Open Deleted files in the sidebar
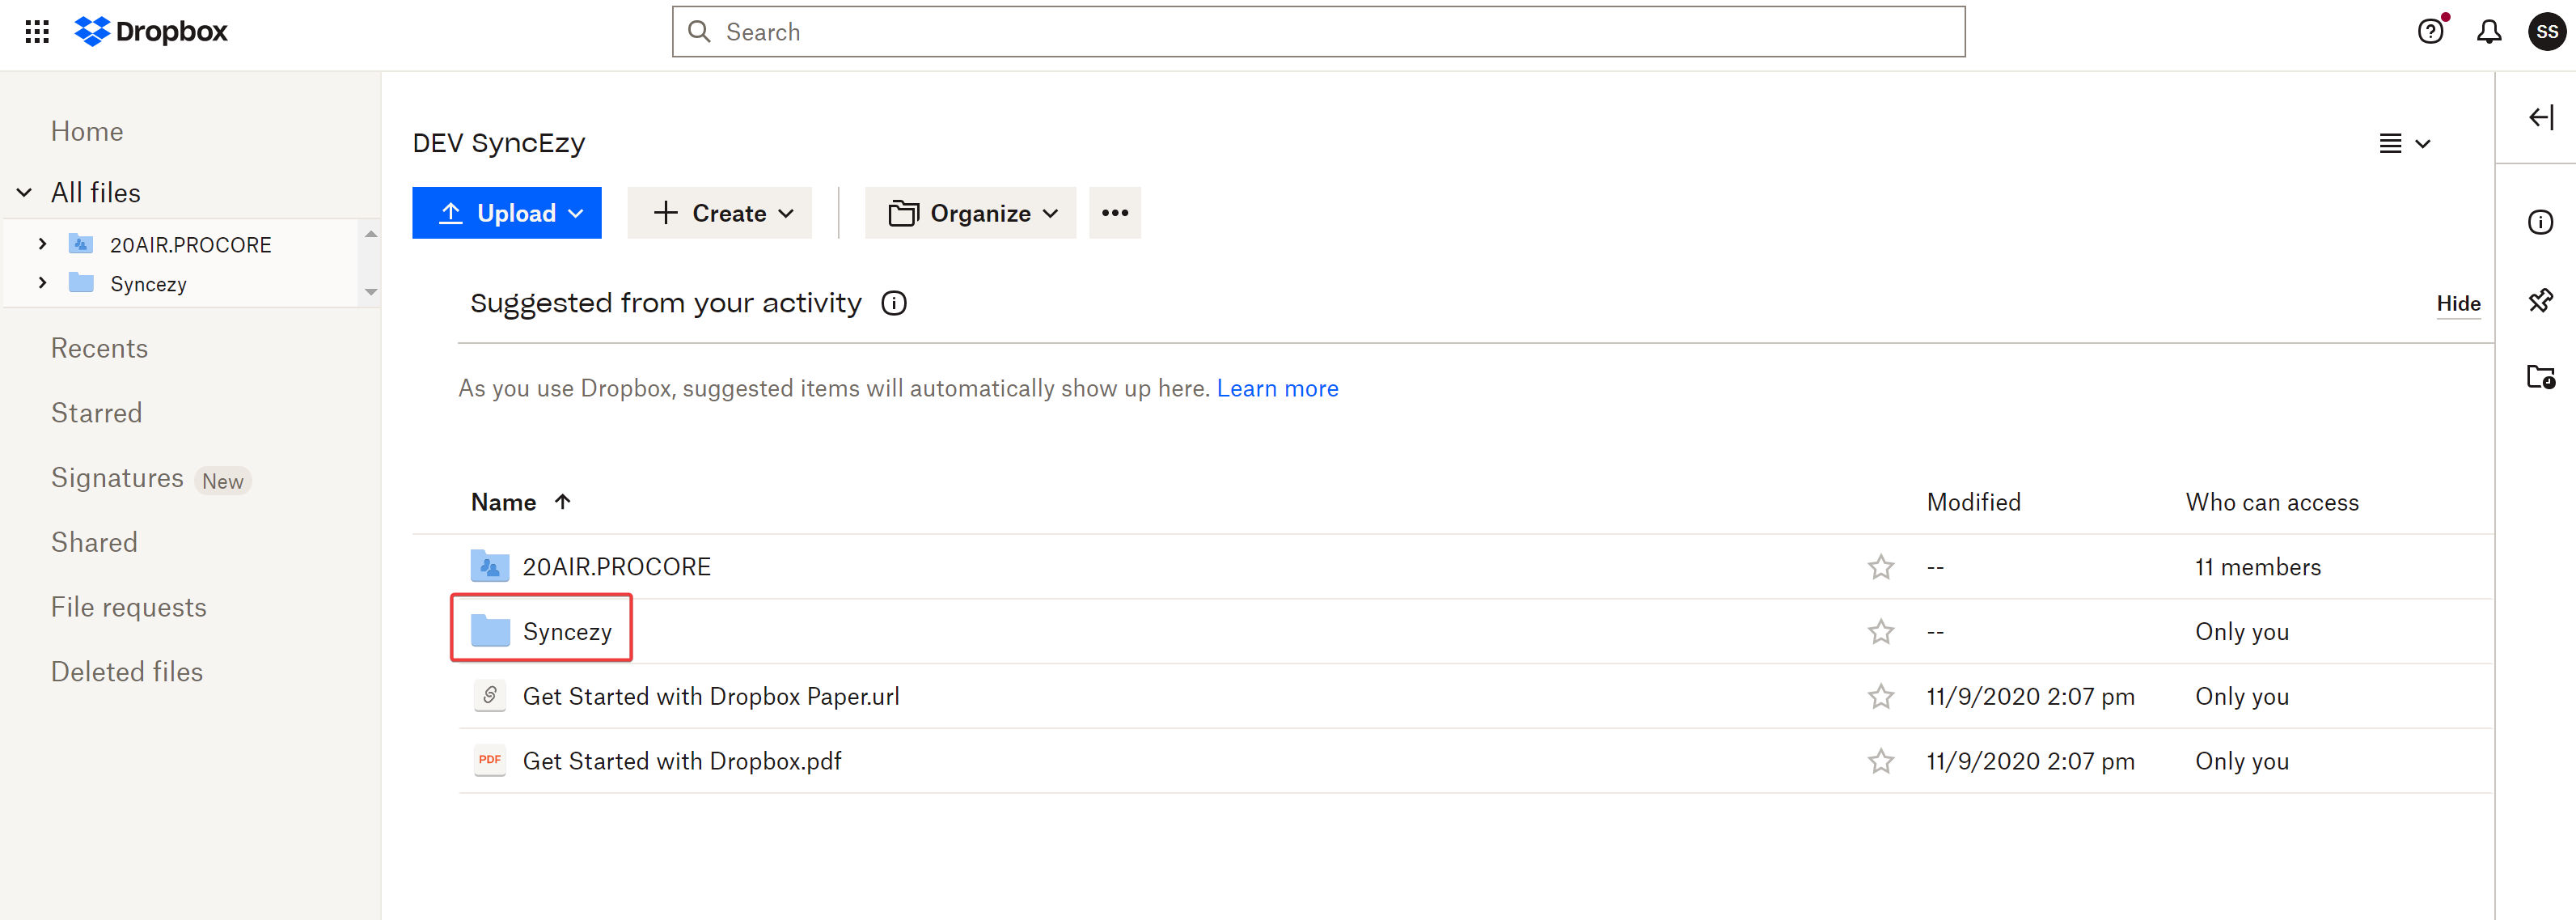Viewport: 2576px width, 920px height. 127,672
